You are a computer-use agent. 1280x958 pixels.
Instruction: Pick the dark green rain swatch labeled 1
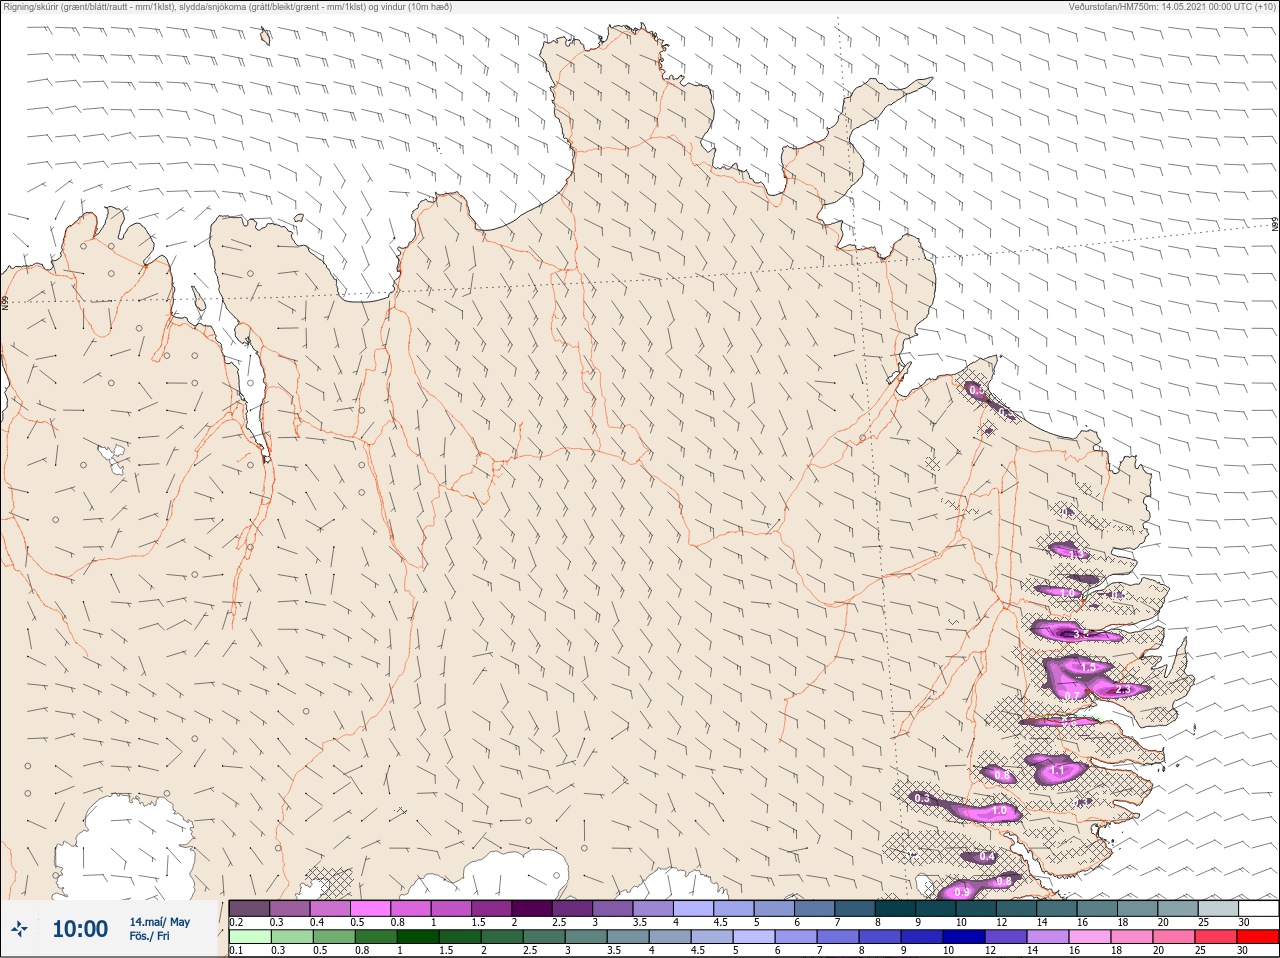point(416,937)
